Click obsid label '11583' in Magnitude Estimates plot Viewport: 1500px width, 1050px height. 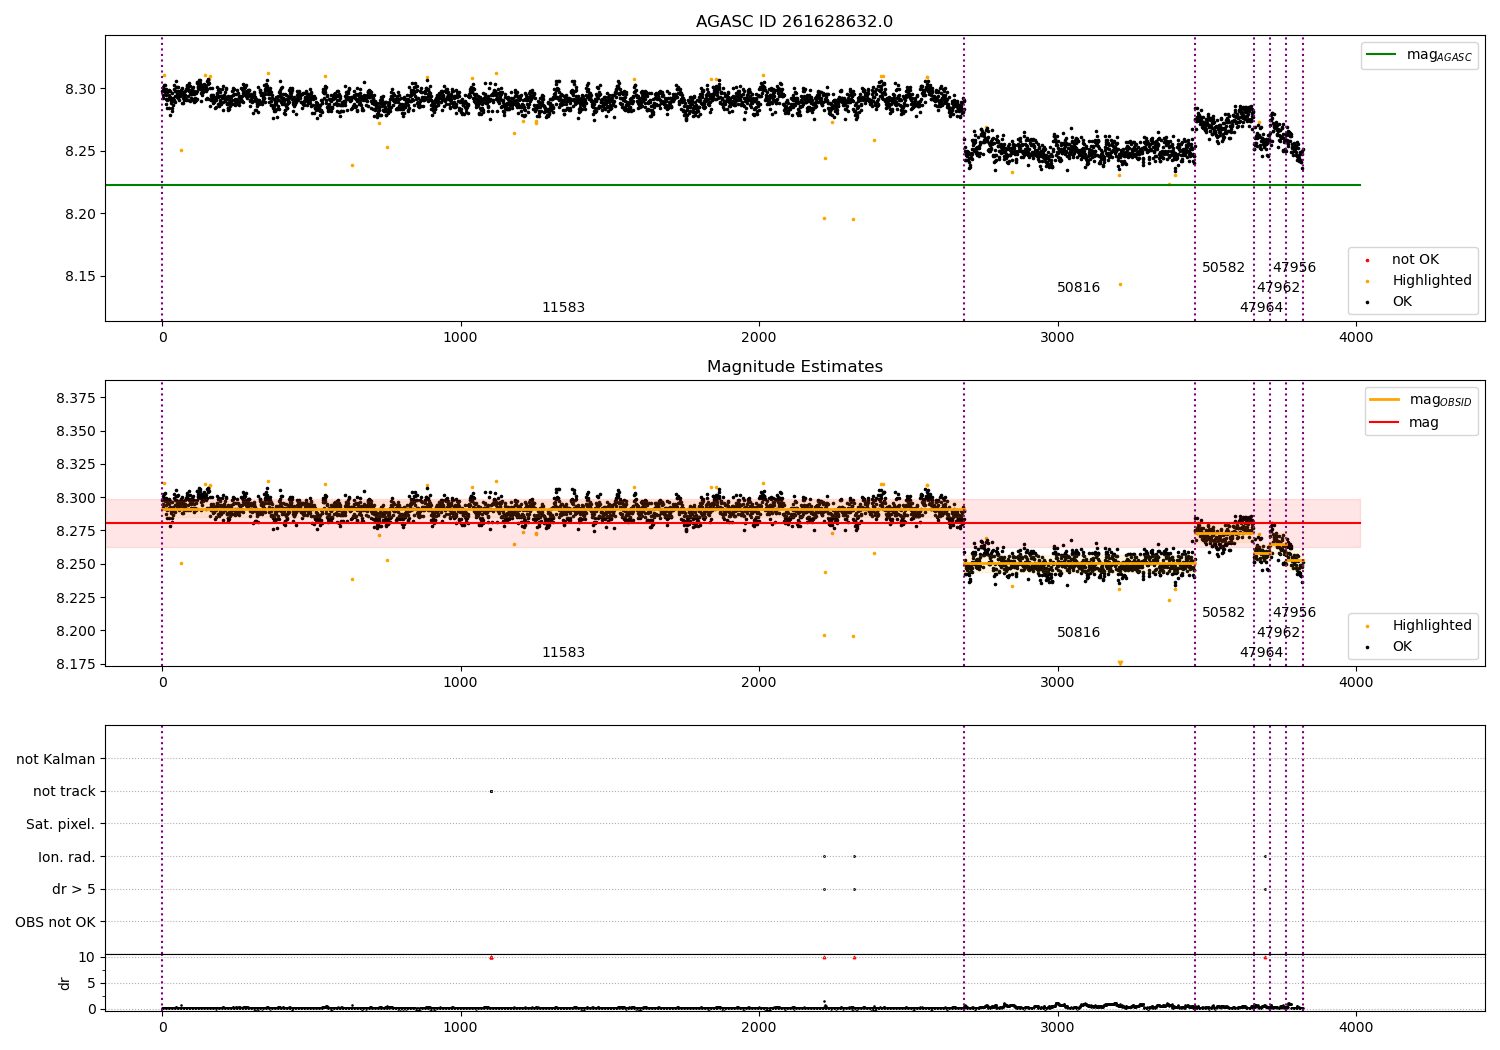[x=563, y=652]
